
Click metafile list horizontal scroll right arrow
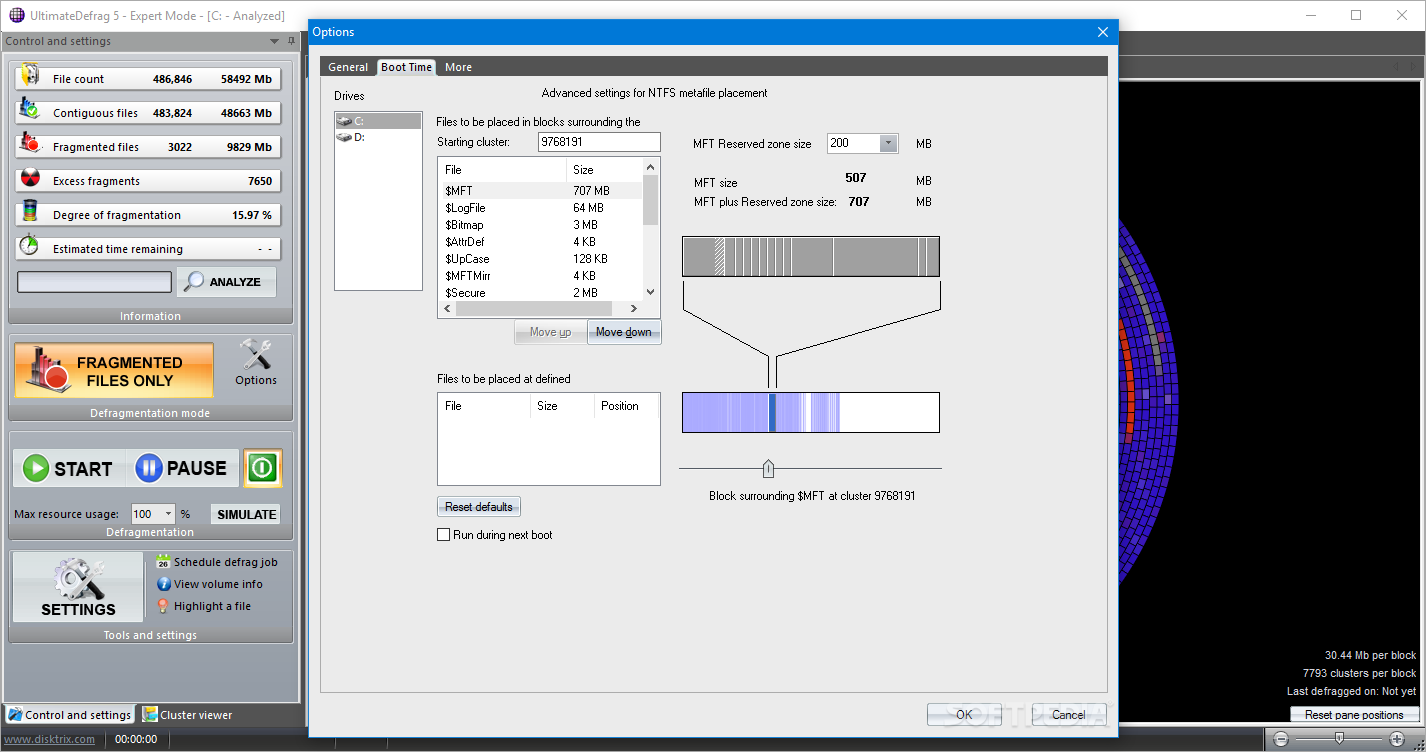point(636,309)
